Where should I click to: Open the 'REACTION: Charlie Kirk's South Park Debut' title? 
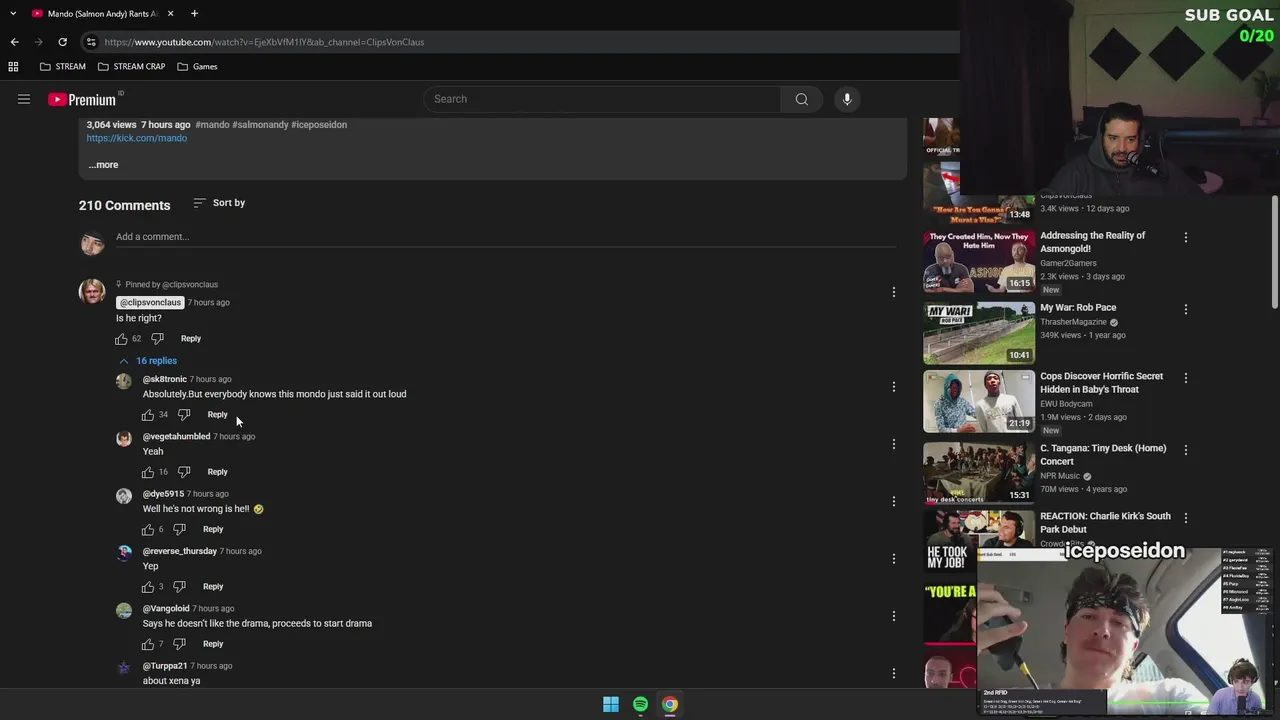(1105, 523)
